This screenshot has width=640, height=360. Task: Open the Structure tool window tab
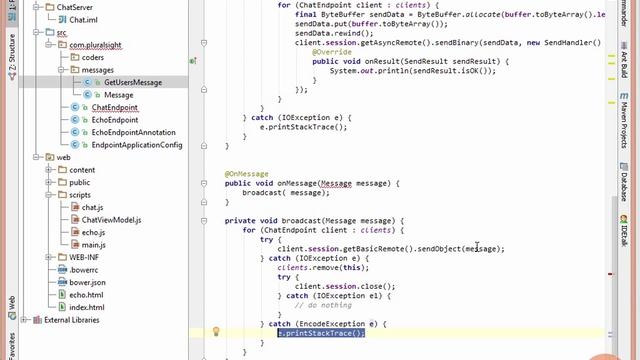point(12,57)
